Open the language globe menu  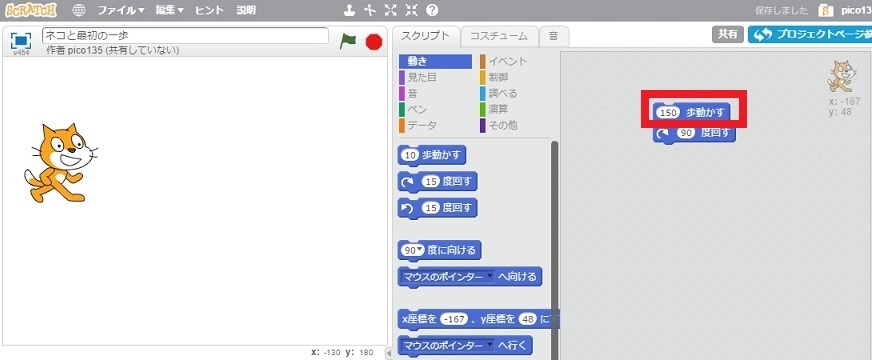tap(79, 10)
